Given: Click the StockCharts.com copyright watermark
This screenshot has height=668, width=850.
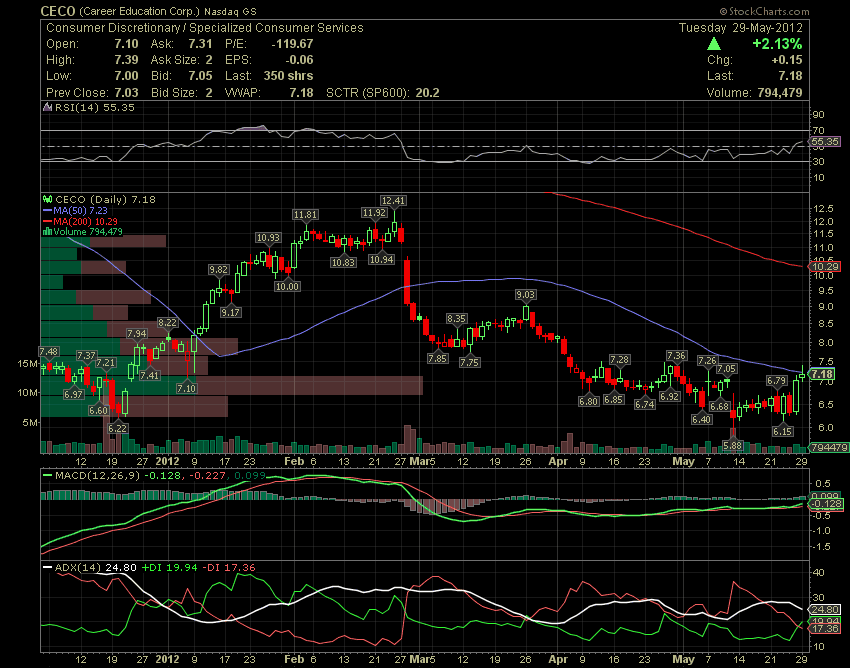Looking at the screenshot, I should click(764, 11).
